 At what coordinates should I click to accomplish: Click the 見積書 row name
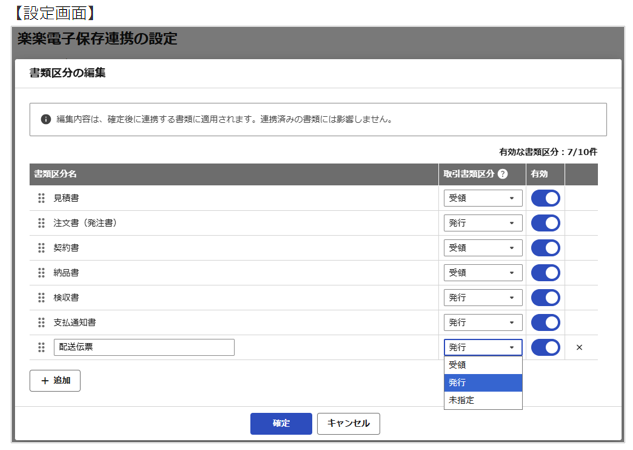66,198
